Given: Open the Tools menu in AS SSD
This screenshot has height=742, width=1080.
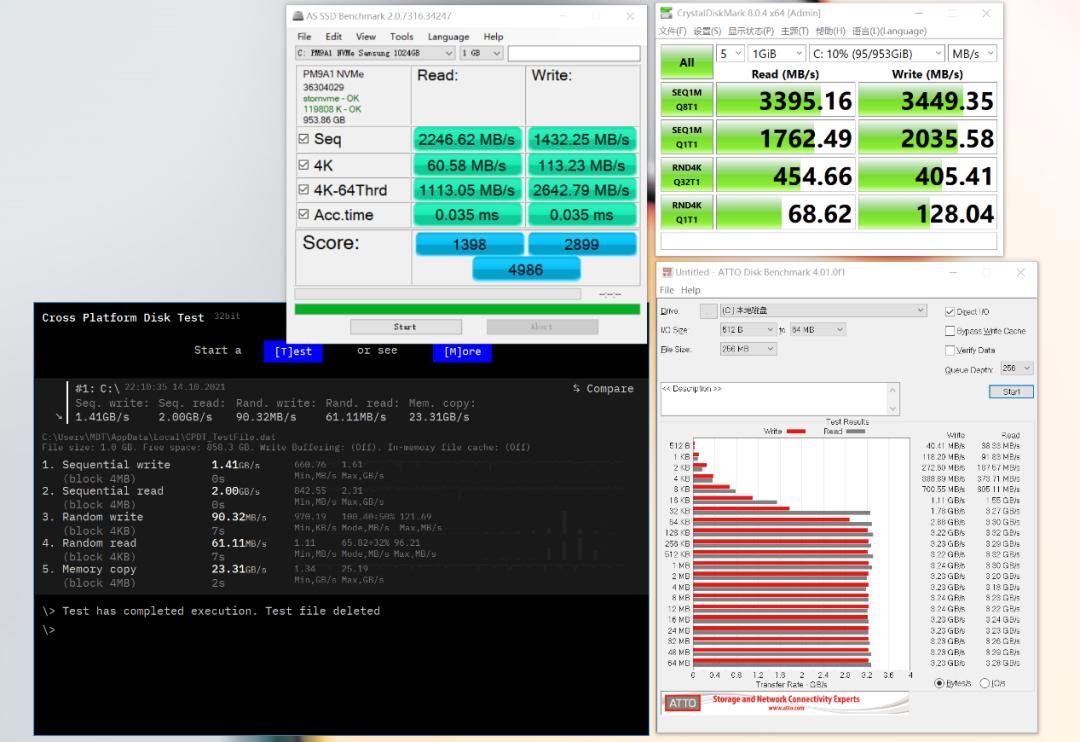Looking at the screenshot, I should point(401,37).
